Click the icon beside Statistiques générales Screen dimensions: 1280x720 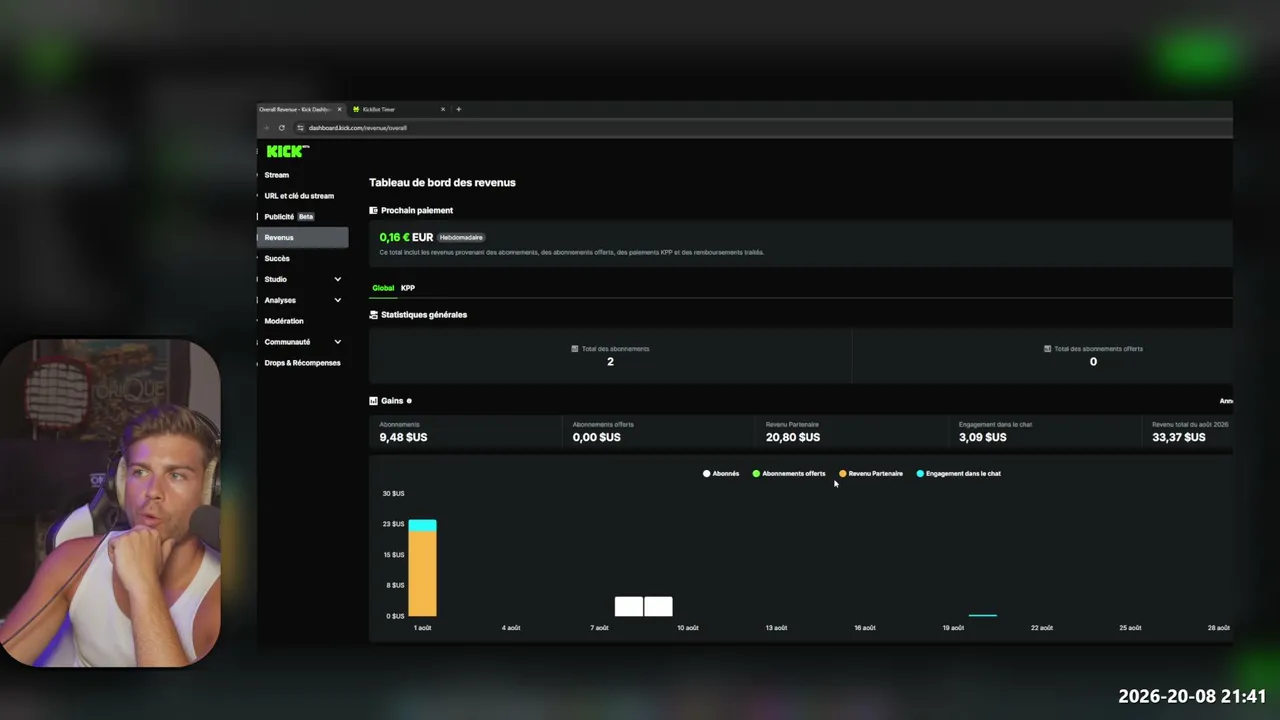coord(374,315)
